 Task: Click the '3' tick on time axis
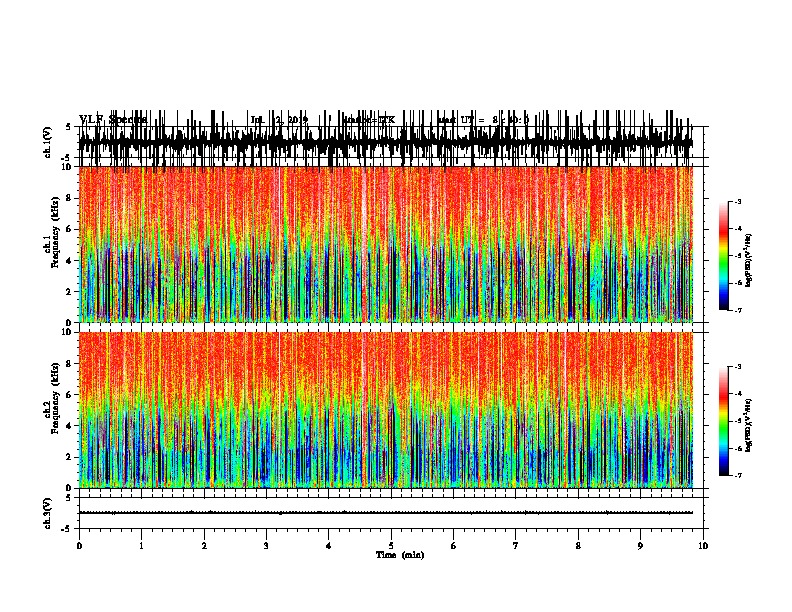click(266, 546)
